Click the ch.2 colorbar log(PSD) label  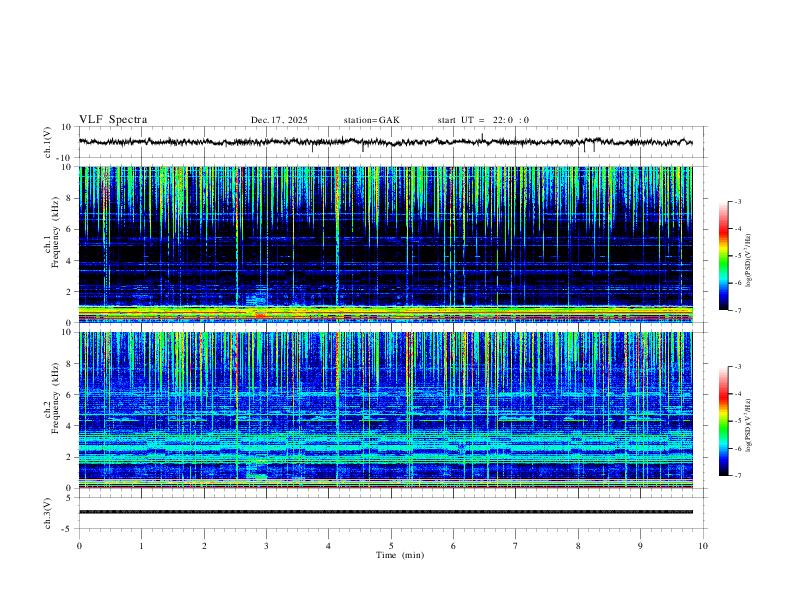click(x=748, y=426)
